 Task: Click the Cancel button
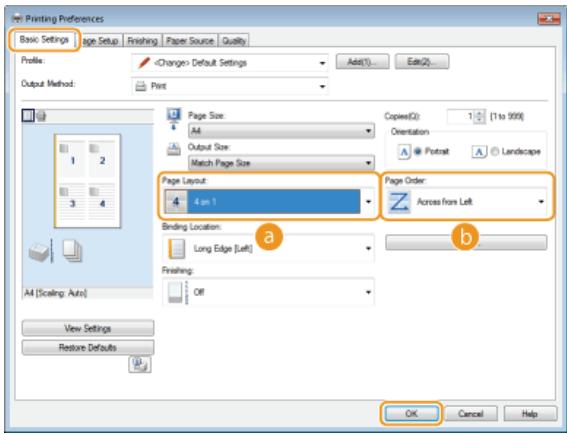(470, 413)
